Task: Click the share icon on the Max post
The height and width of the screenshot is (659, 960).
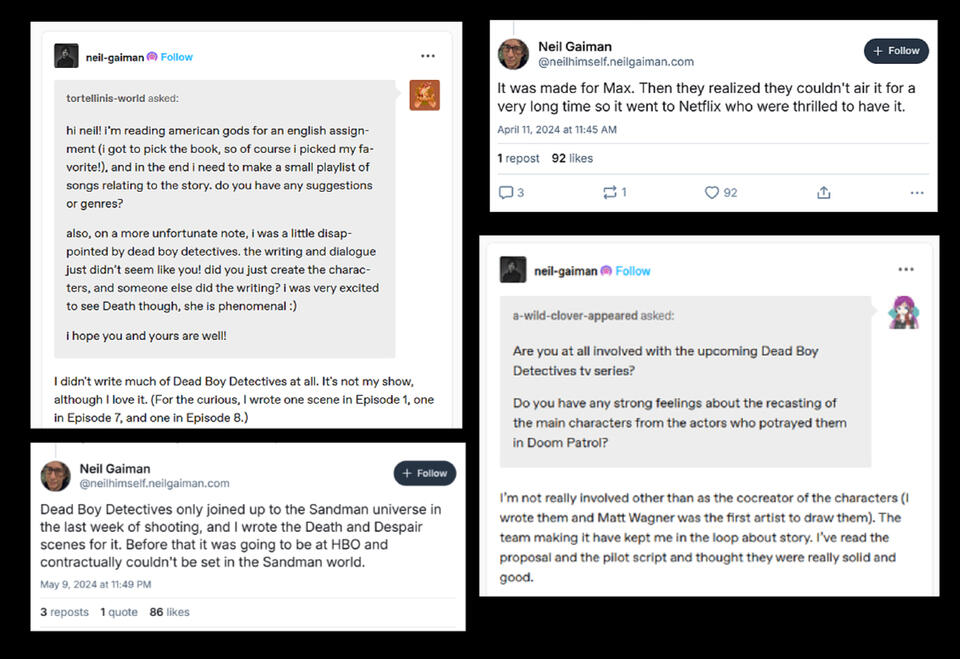Action: tap(824, 192)
